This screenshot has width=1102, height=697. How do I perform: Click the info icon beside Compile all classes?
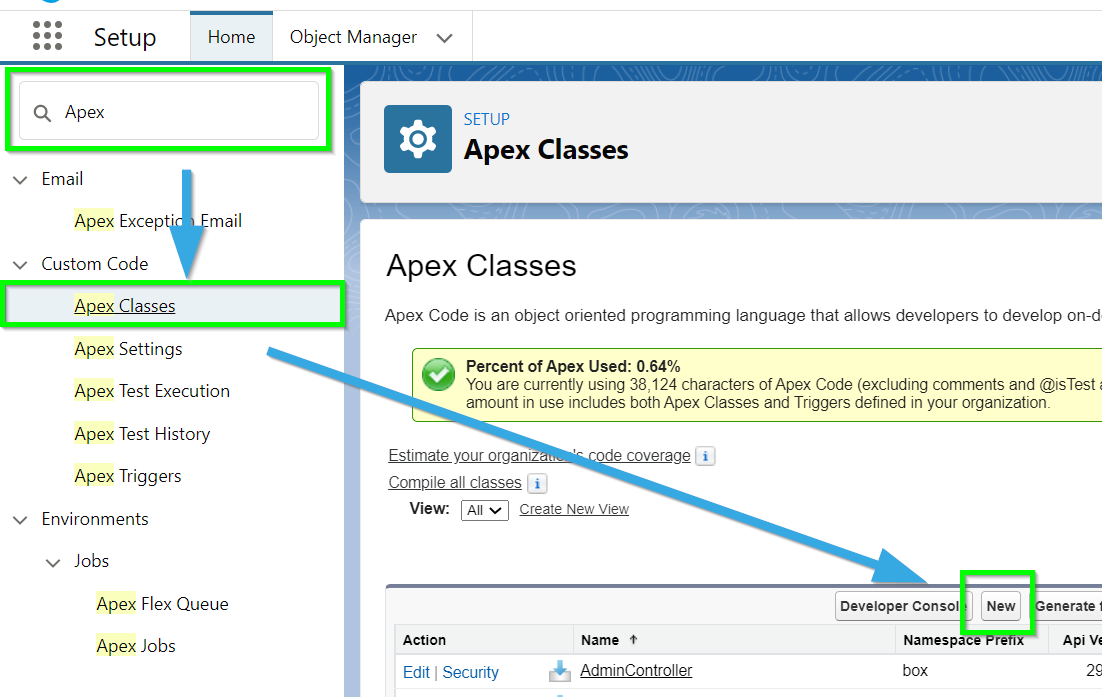(537, 483)
